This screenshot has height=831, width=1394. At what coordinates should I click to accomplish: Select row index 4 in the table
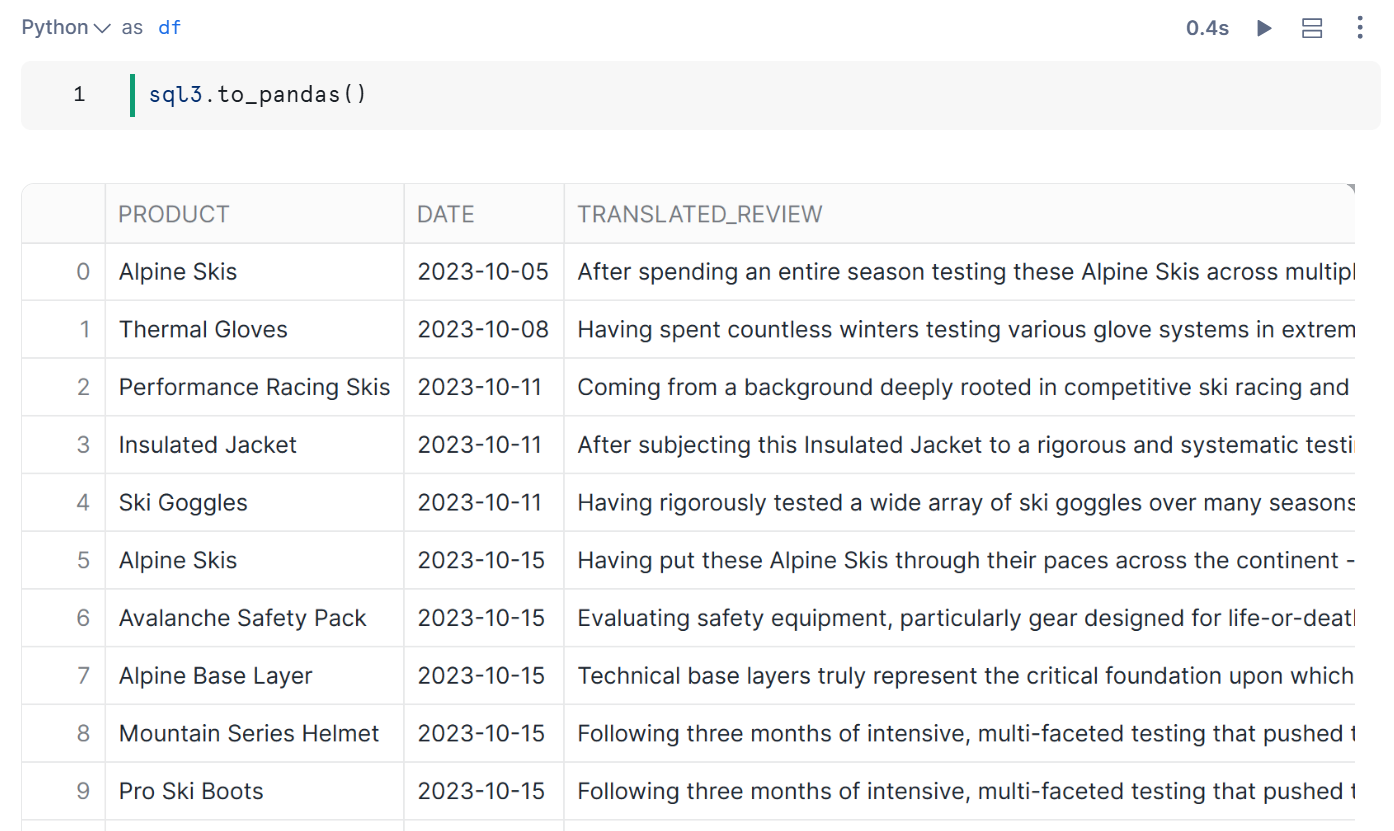point(83,503)
